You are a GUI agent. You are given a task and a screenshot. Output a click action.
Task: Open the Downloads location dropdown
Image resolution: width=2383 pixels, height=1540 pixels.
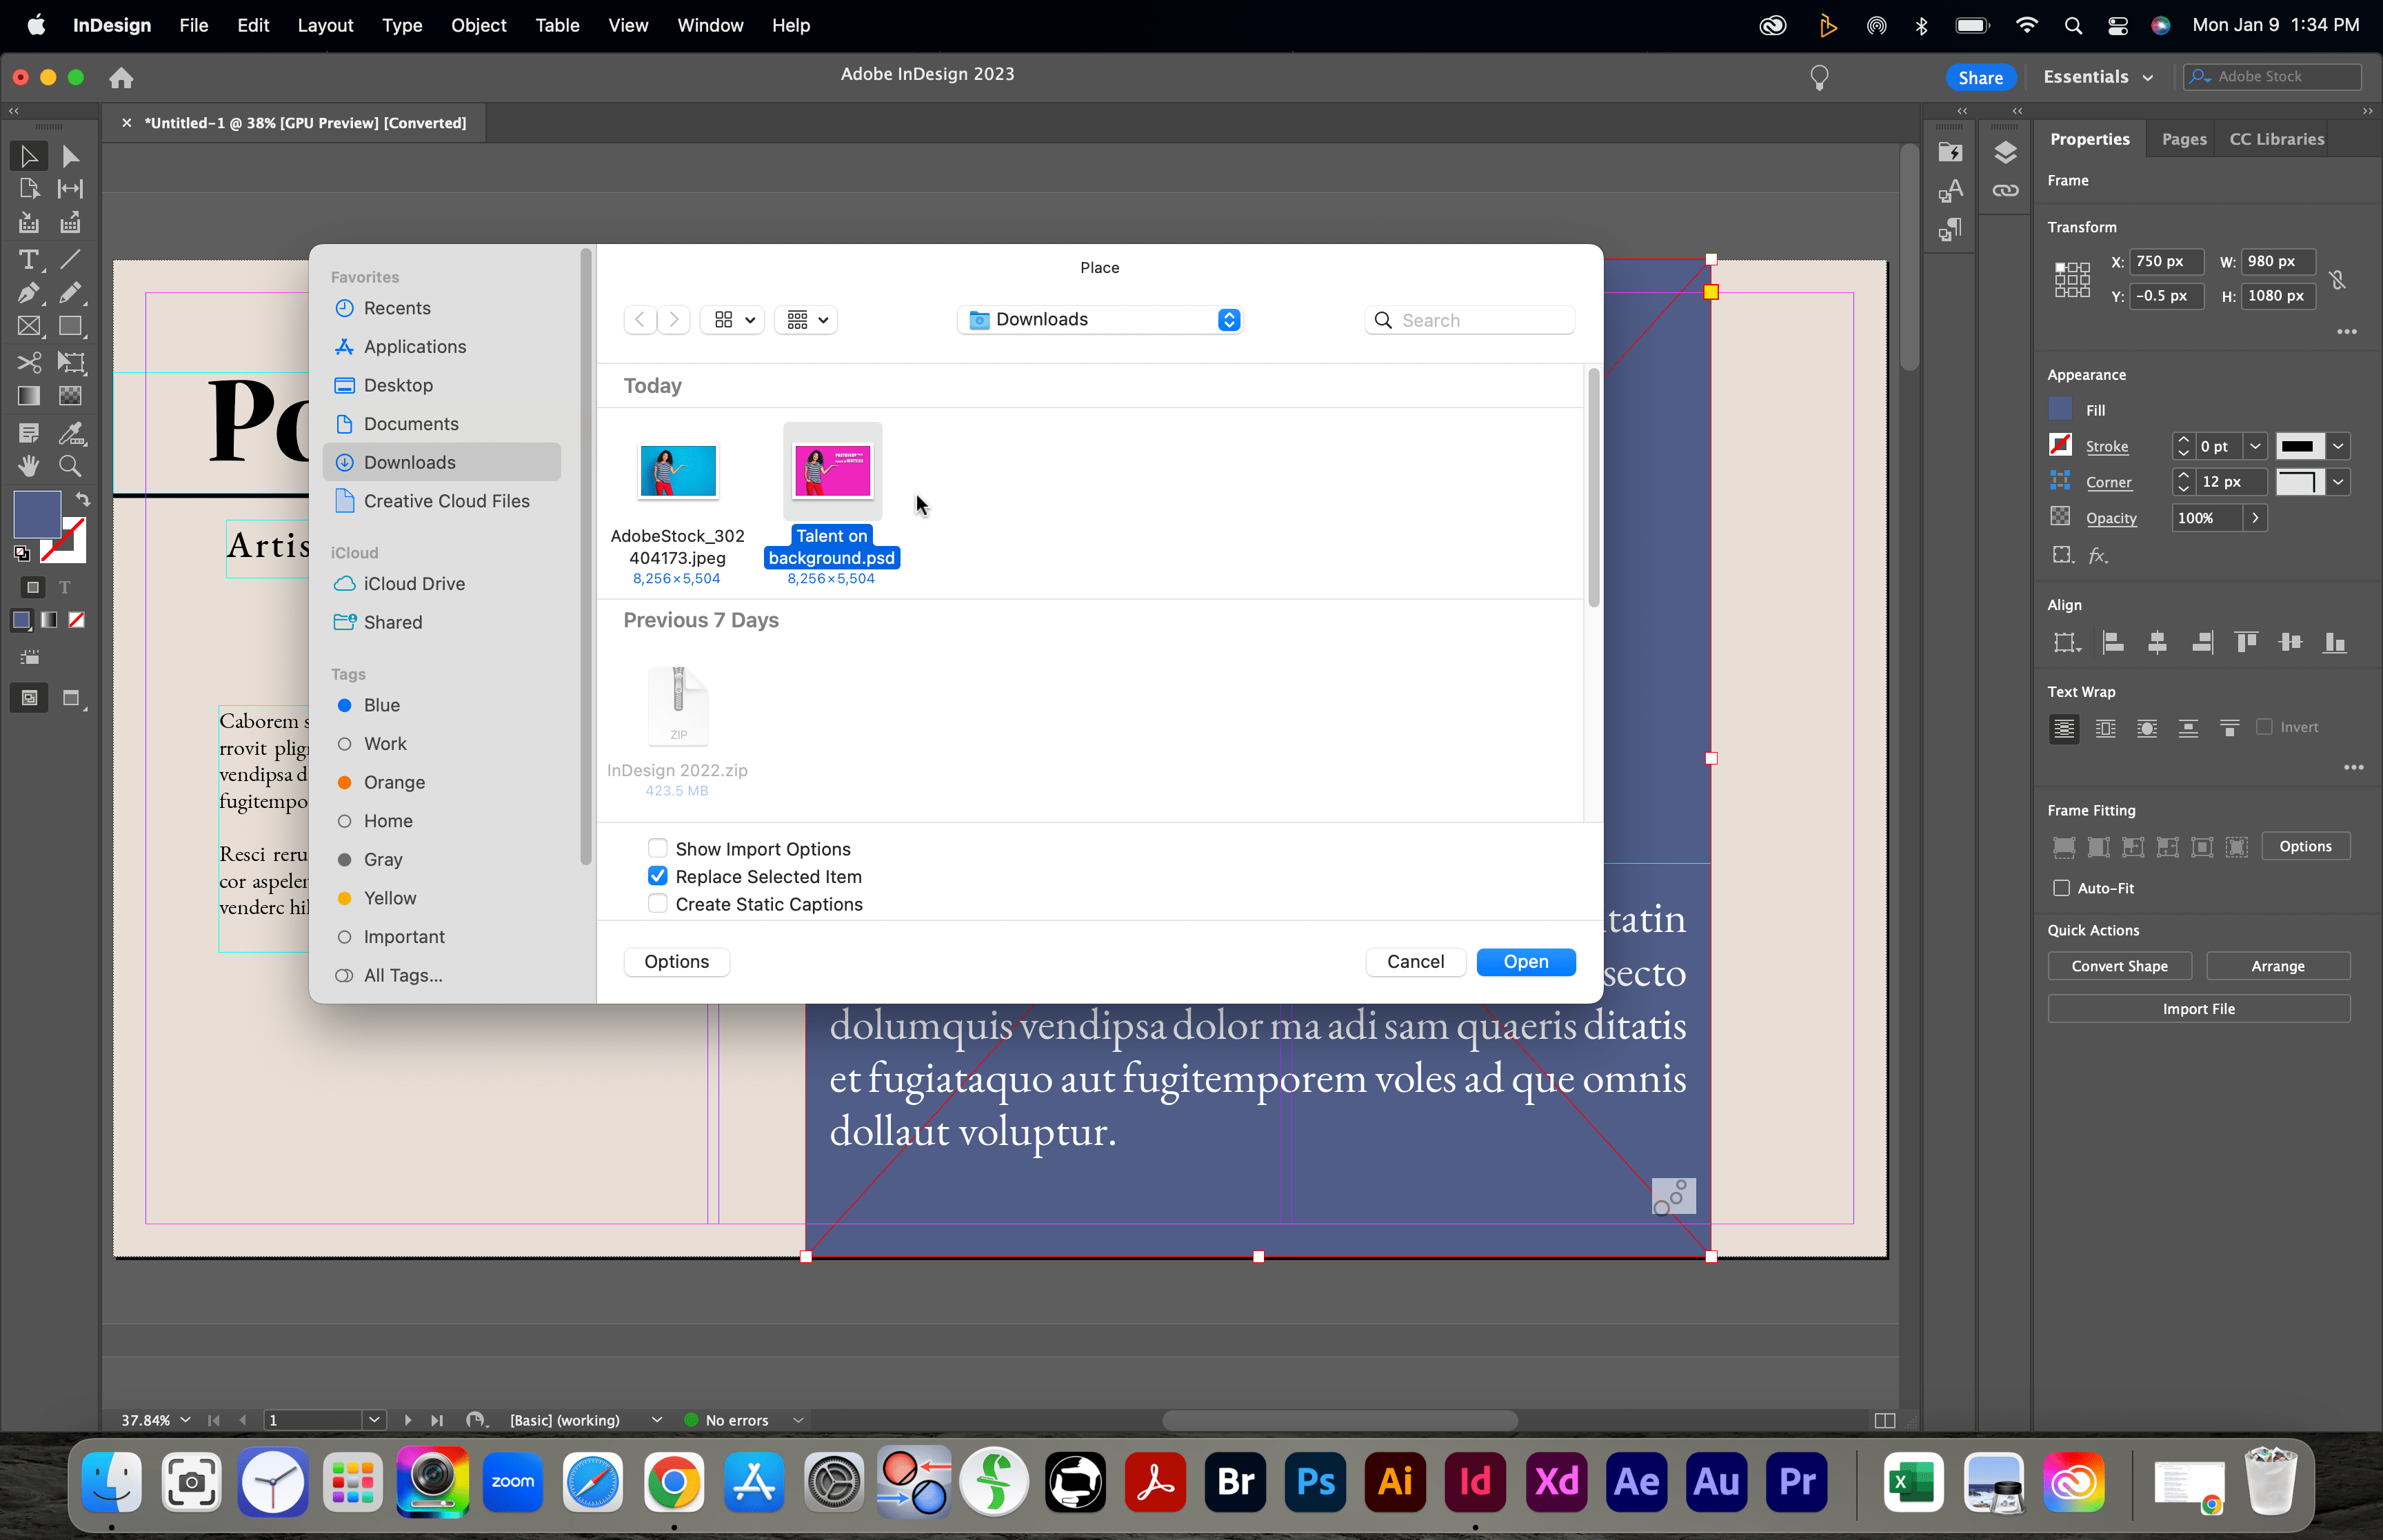coord(1100,319)
